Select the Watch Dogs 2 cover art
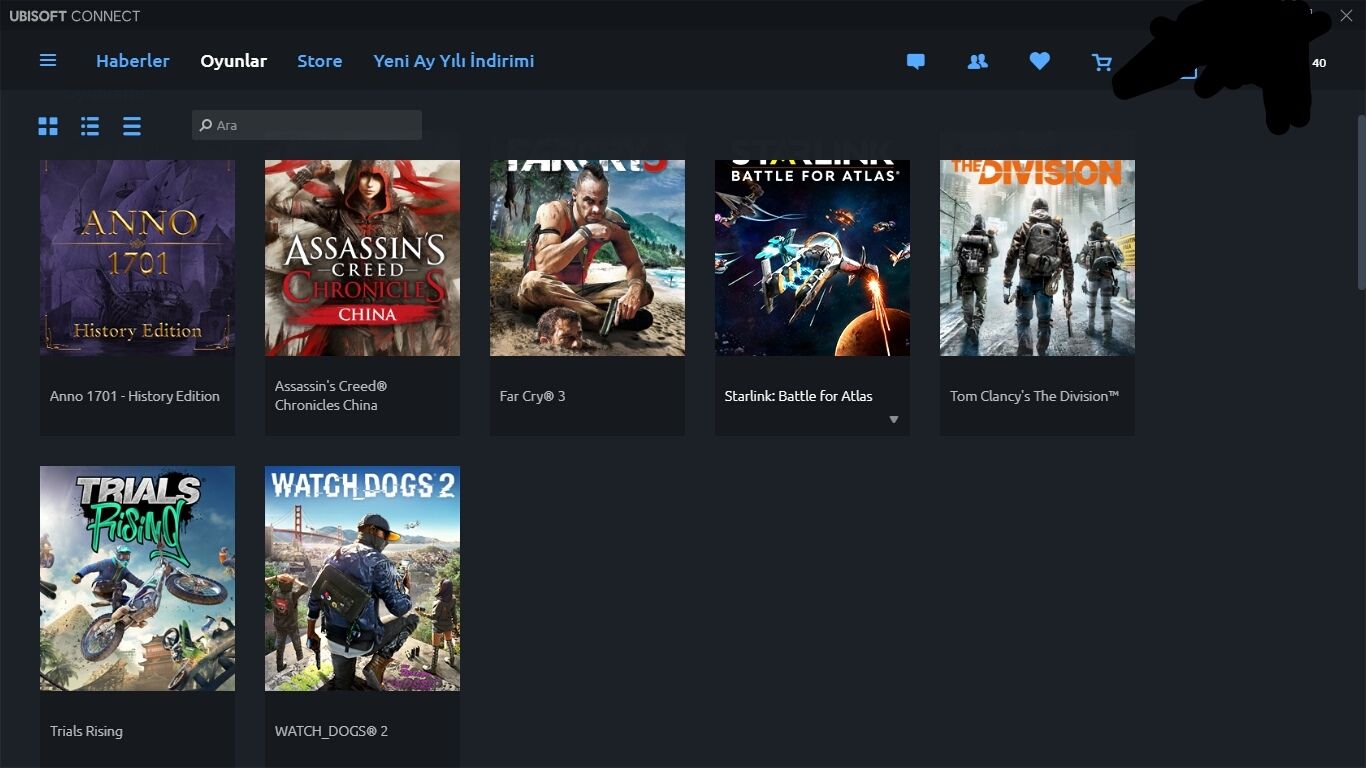 [362, 578]
